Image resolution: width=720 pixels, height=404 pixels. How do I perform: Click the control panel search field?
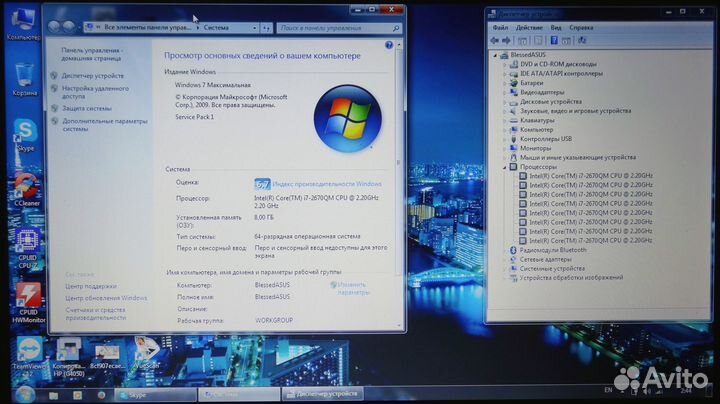pyautogui.click(x=339, y=28)
